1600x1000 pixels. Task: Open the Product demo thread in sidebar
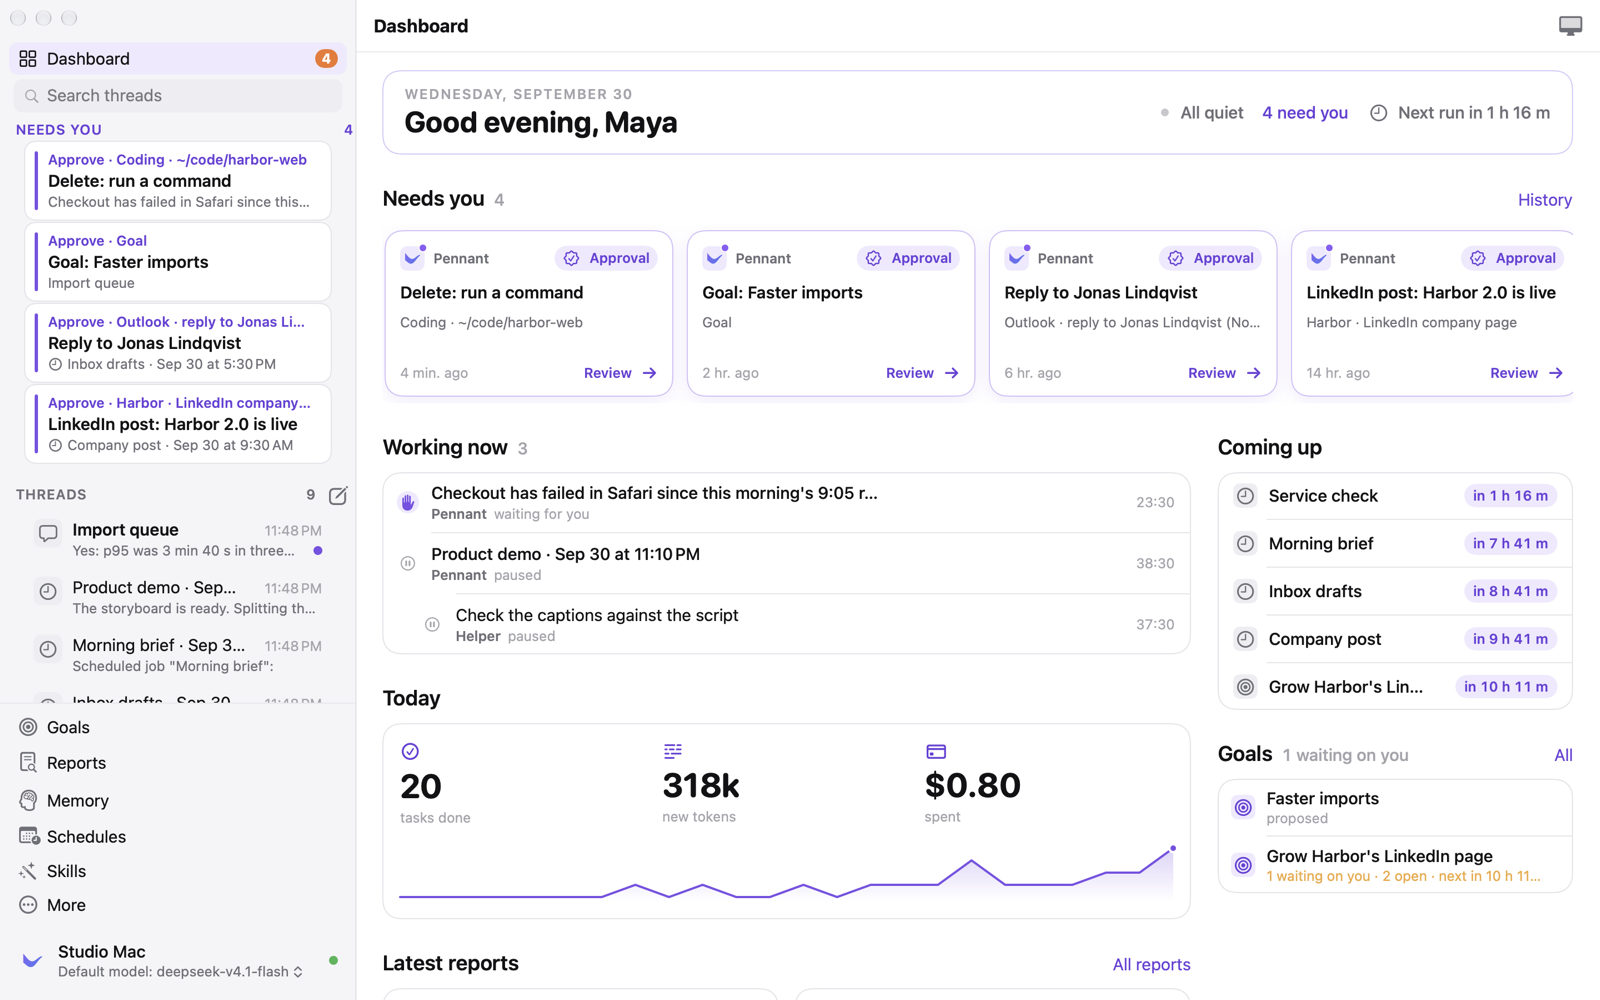click(178, 598)
